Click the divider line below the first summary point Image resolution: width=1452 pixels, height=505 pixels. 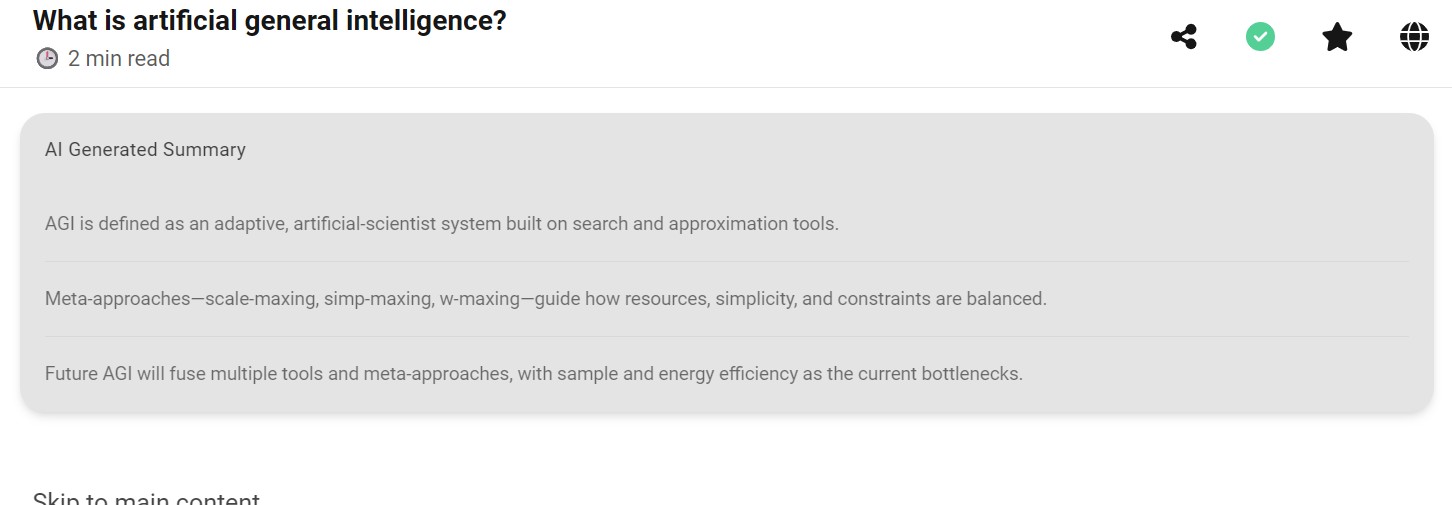coord(726,262)
